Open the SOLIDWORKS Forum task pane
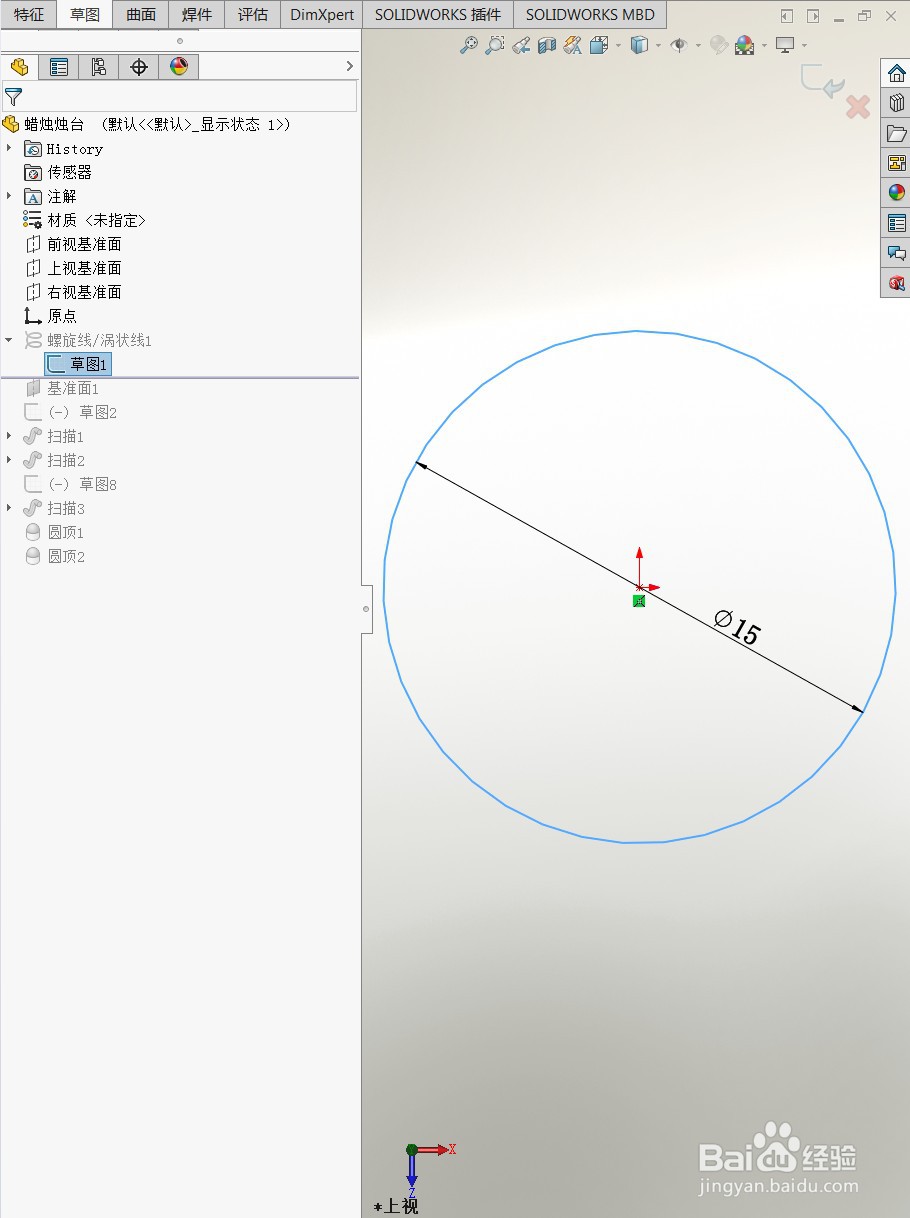This screenshot has height=1218, width=910. 896,253
